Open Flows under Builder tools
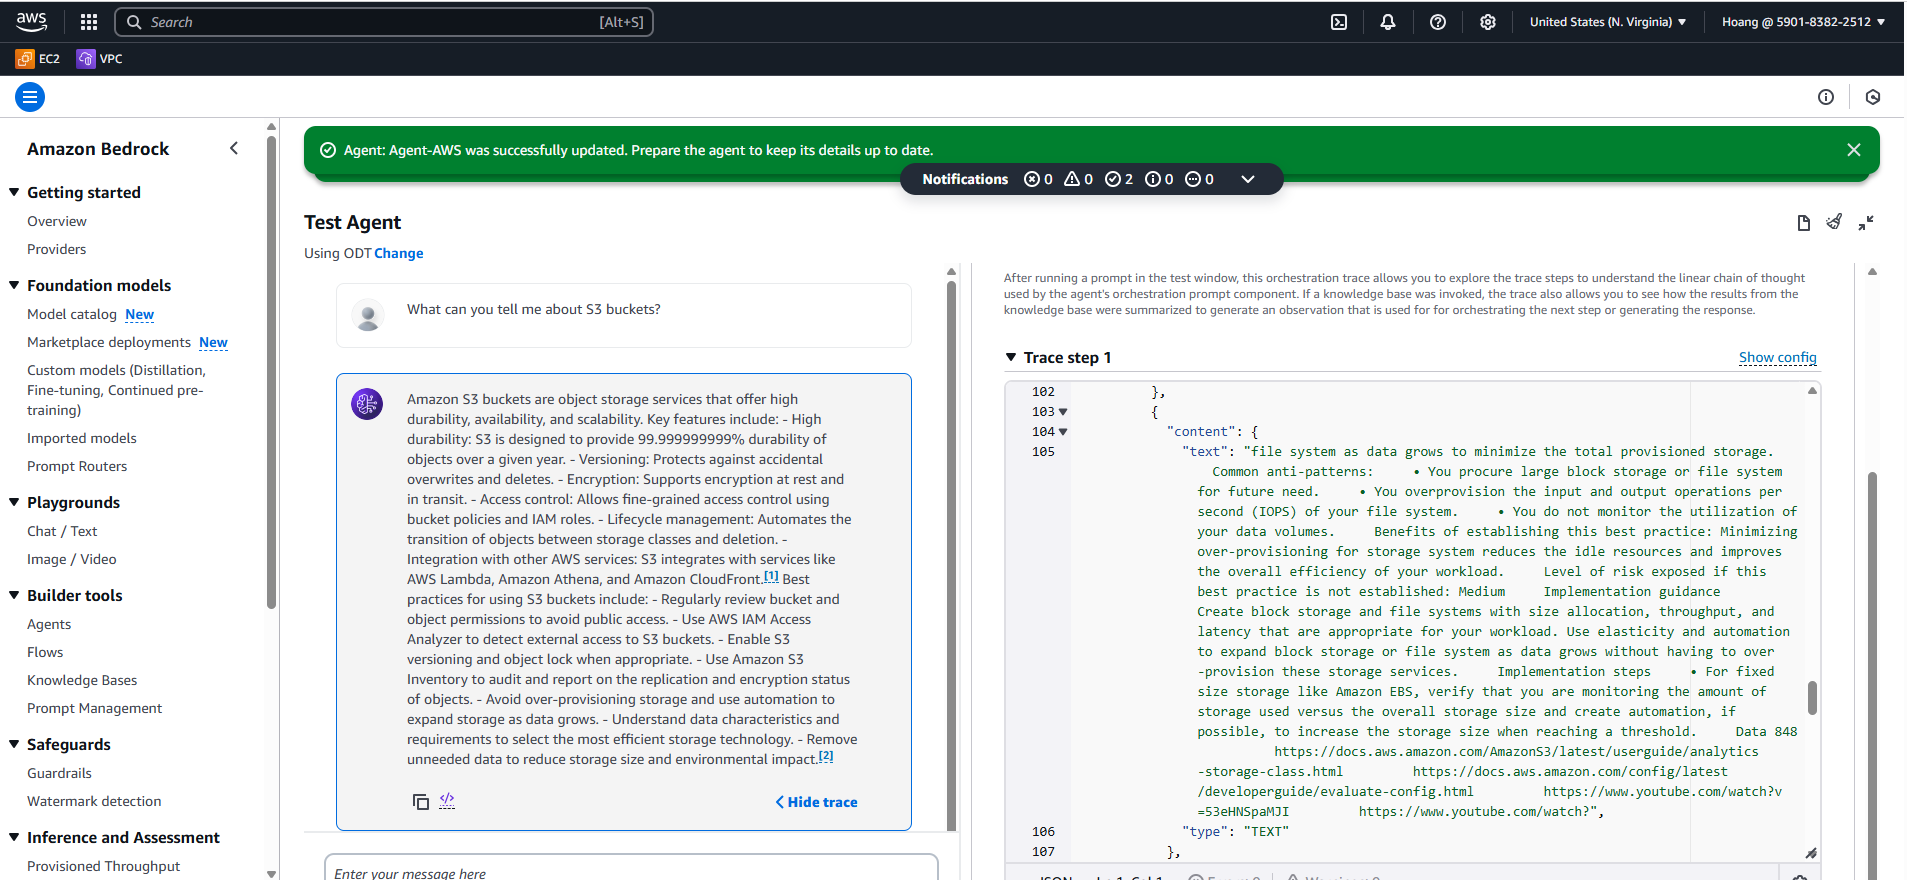This screenshot has width=1907, height=880. 45,652
